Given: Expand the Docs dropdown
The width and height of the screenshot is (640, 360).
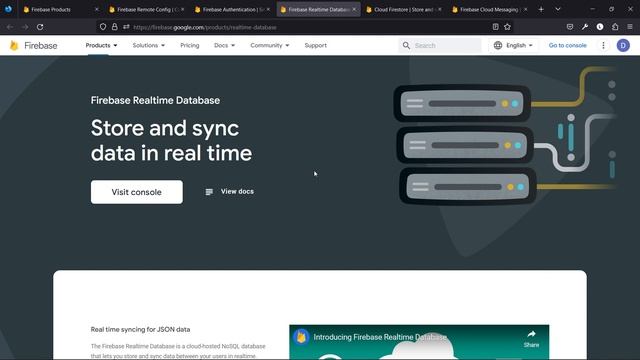Looking at the screenshot, I should point(224,45).
